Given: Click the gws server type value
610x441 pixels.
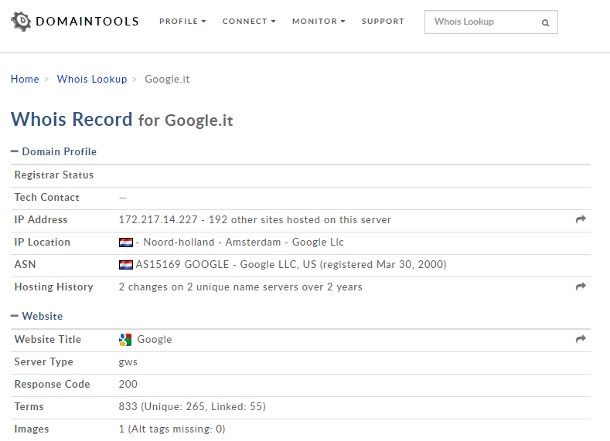Looking at the screenshot, I should point(128,362).
